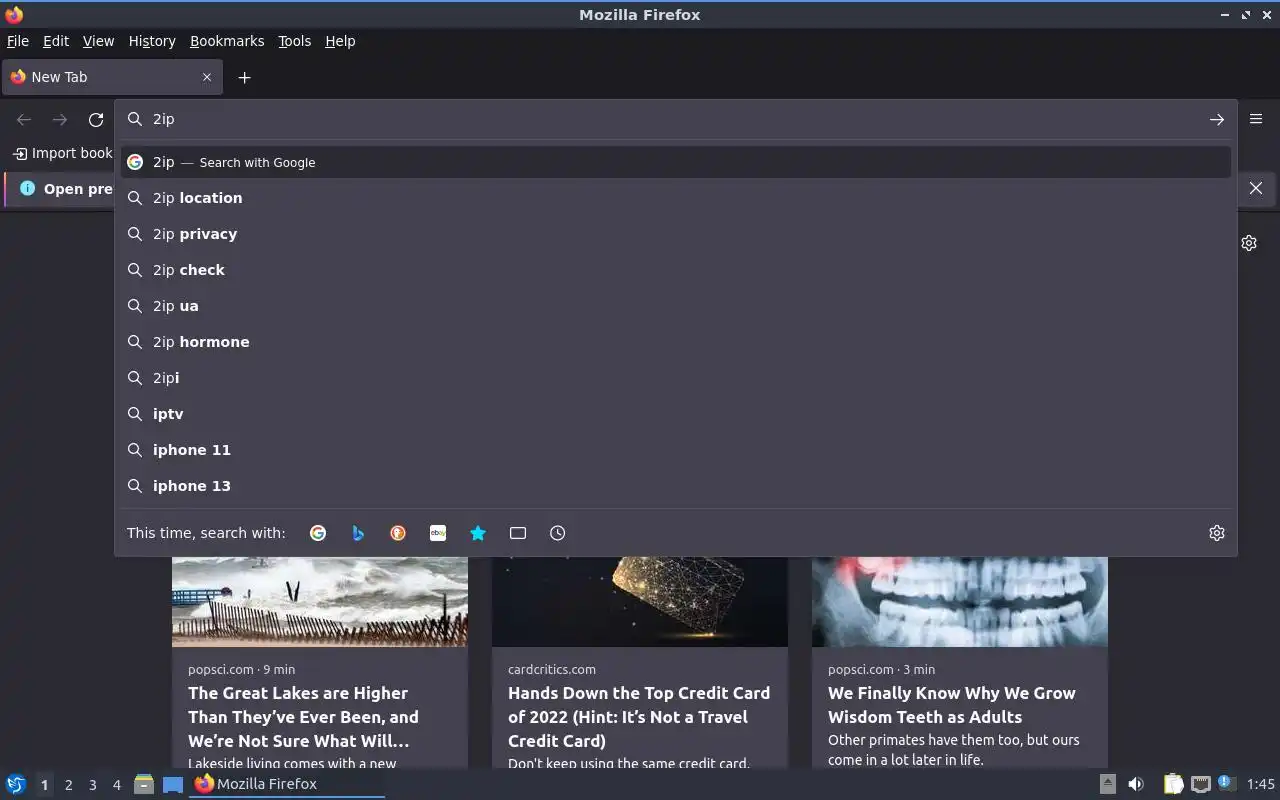Select the '2ip check' suggestion
This screenshot has height=800, width=1280.
(675, 270)
